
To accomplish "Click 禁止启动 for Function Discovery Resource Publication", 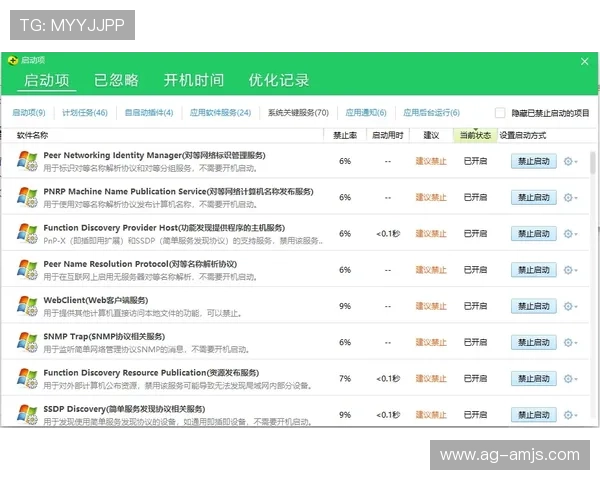I will point(533,379).
